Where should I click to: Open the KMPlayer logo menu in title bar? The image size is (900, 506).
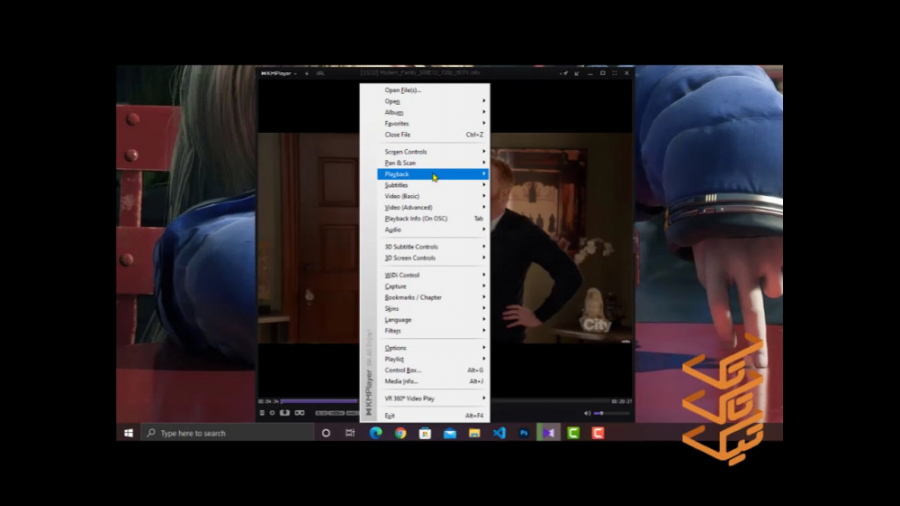point(278,73)
